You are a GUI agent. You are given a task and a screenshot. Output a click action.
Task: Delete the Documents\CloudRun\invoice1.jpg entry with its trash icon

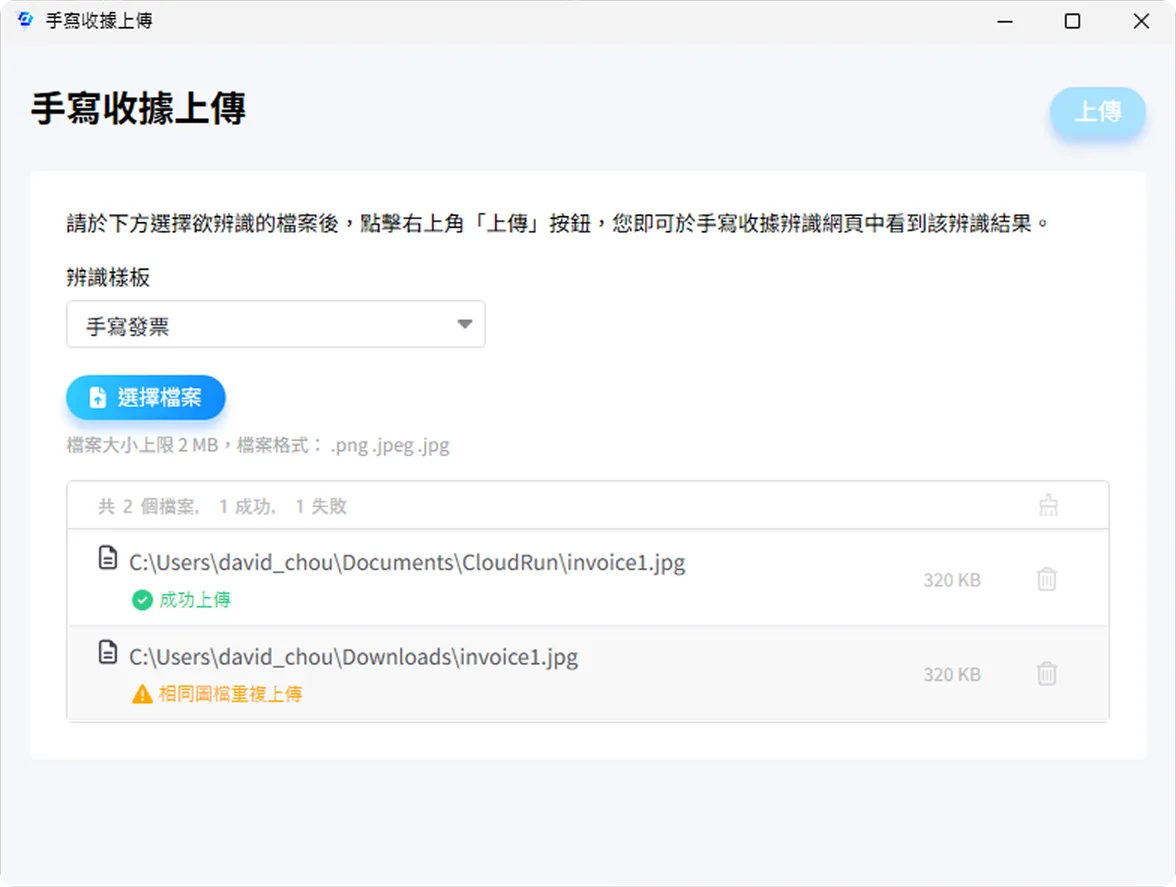tap(1047, 579)
